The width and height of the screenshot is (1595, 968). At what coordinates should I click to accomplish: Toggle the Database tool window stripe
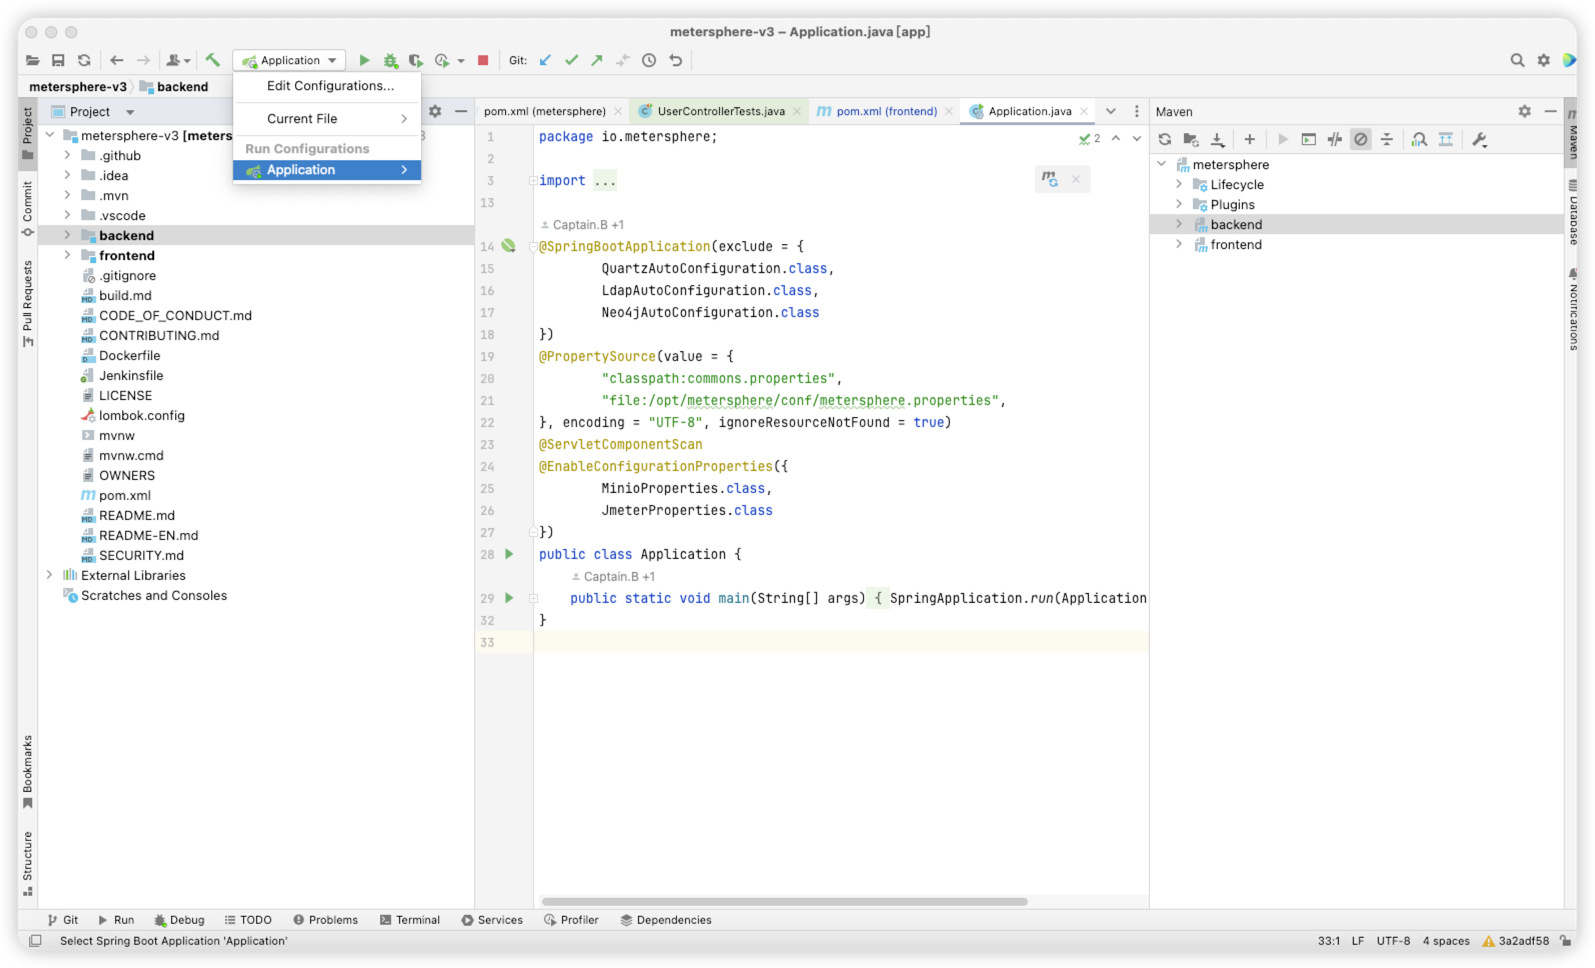(1573, 213)
